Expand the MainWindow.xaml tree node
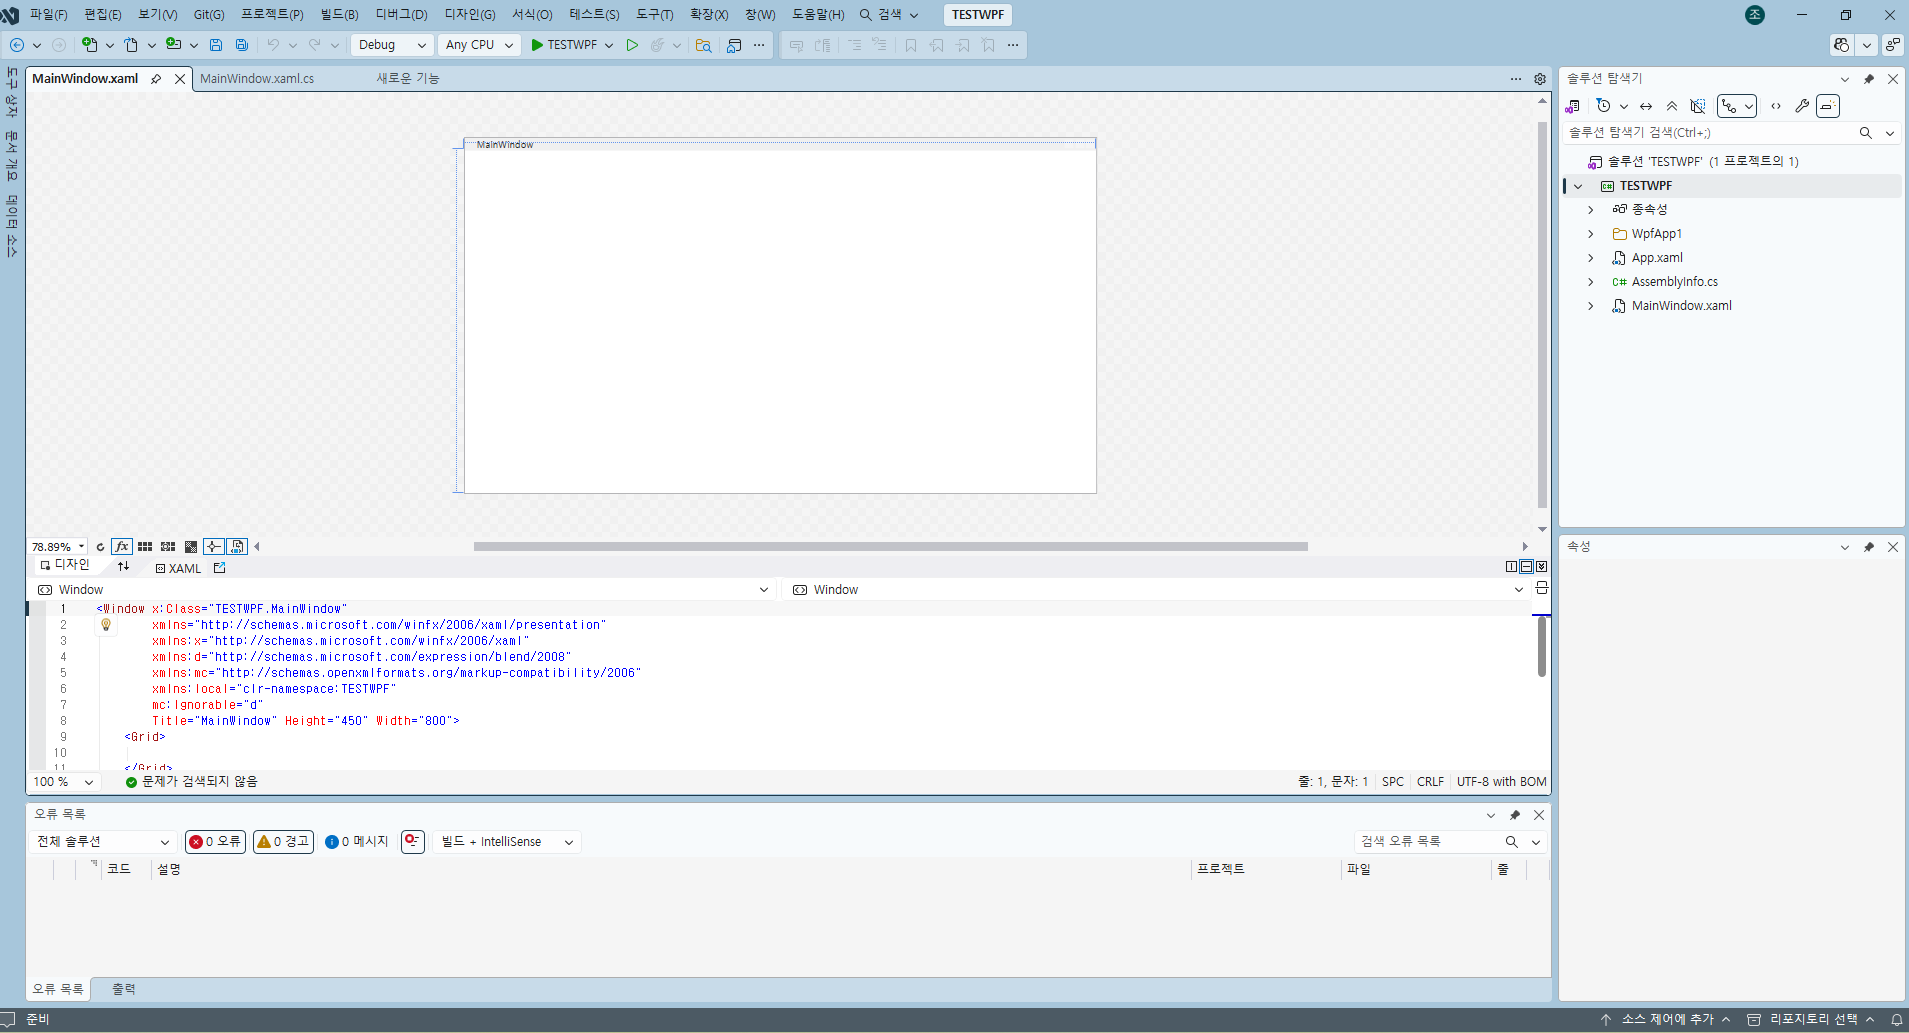The height and width of the screenshot is (1033, 1909). [1591, 306]
